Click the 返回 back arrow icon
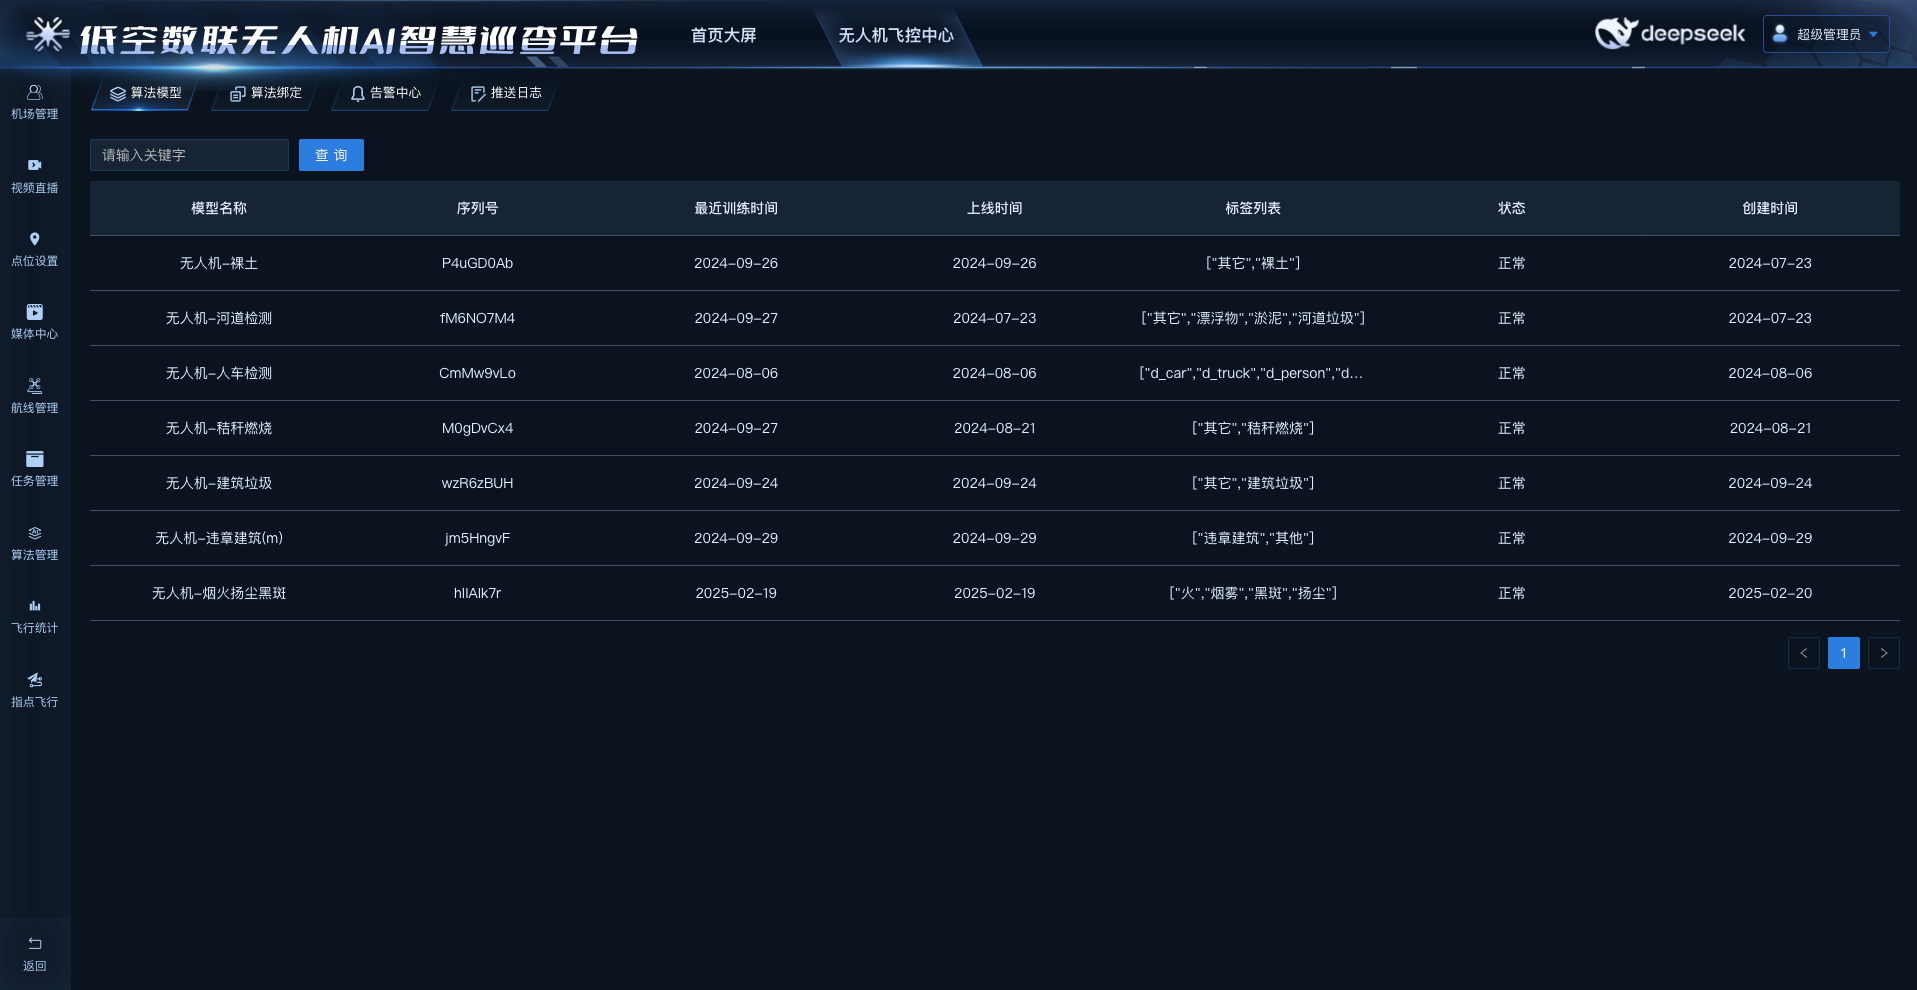1917x990 pixels. tap(35, 943)
